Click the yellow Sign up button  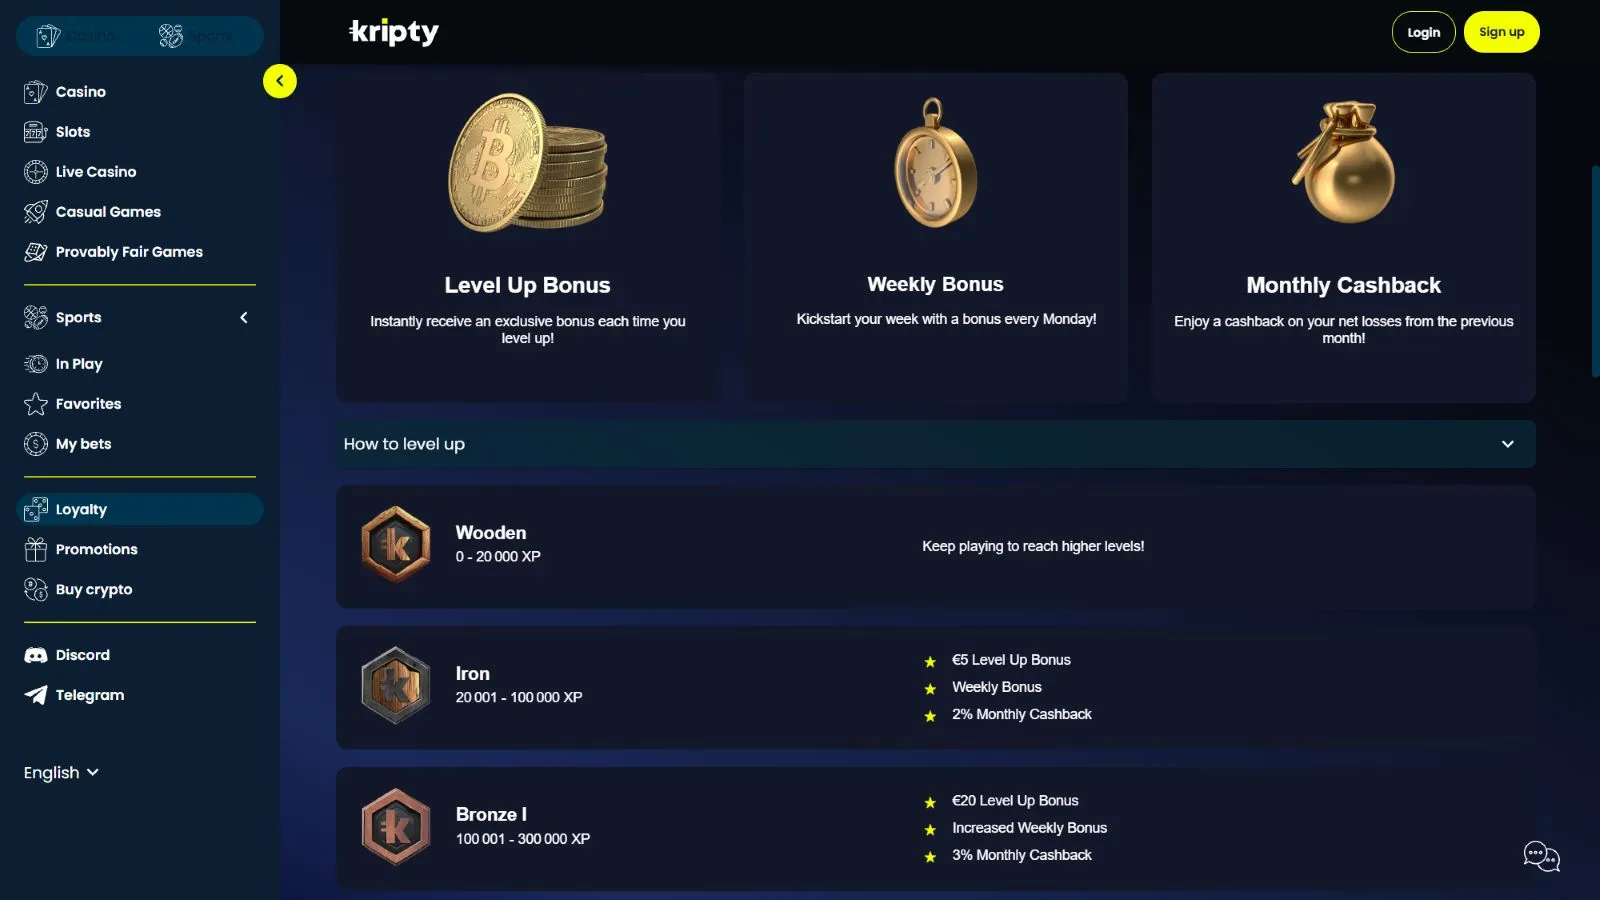coord(1501,32)
